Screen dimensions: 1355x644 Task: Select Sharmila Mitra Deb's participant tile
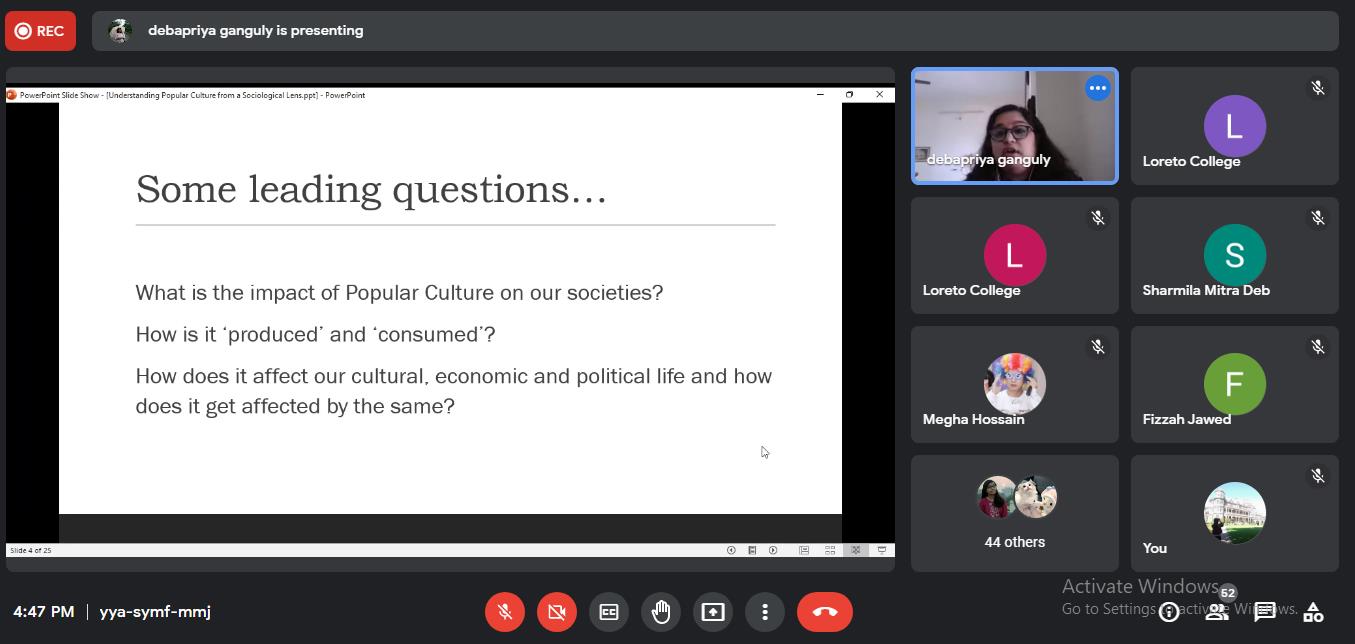[x=1234, y=256]
